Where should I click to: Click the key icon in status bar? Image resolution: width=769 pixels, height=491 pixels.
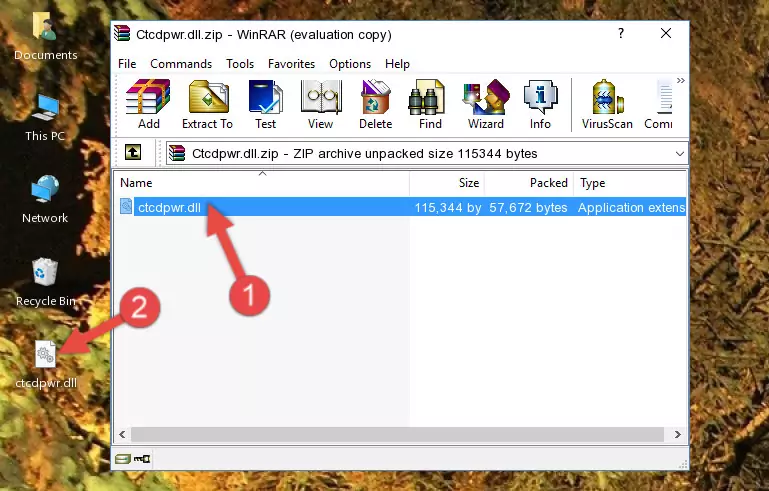point(142,459)
